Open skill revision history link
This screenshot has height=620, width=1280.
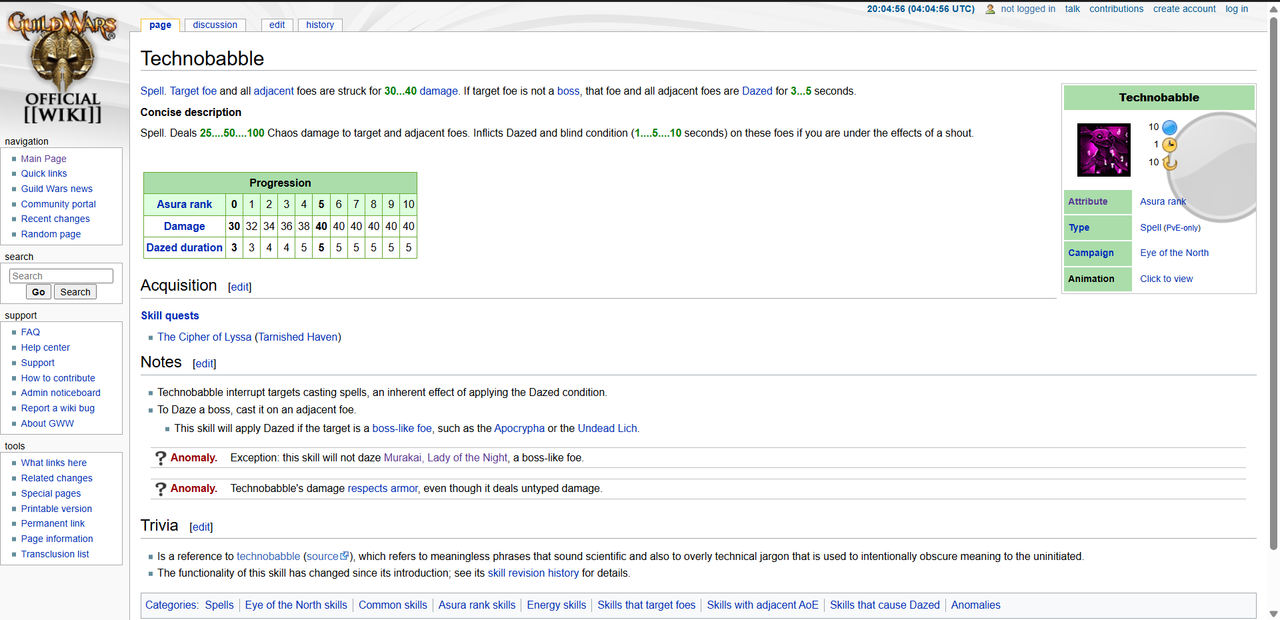click(533, 573)
